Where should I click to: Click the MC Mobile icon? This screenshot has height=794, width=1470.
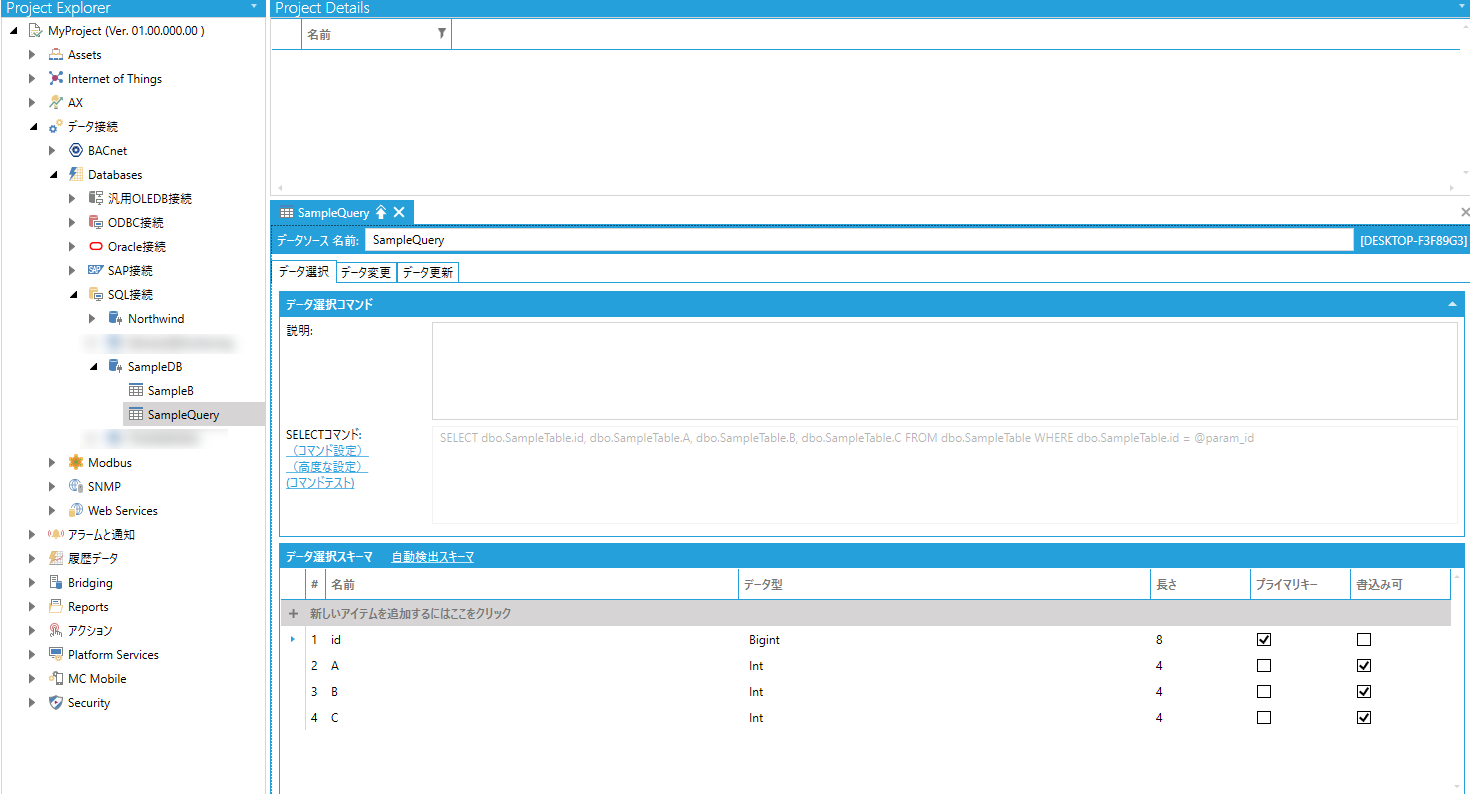coord(56,679)
